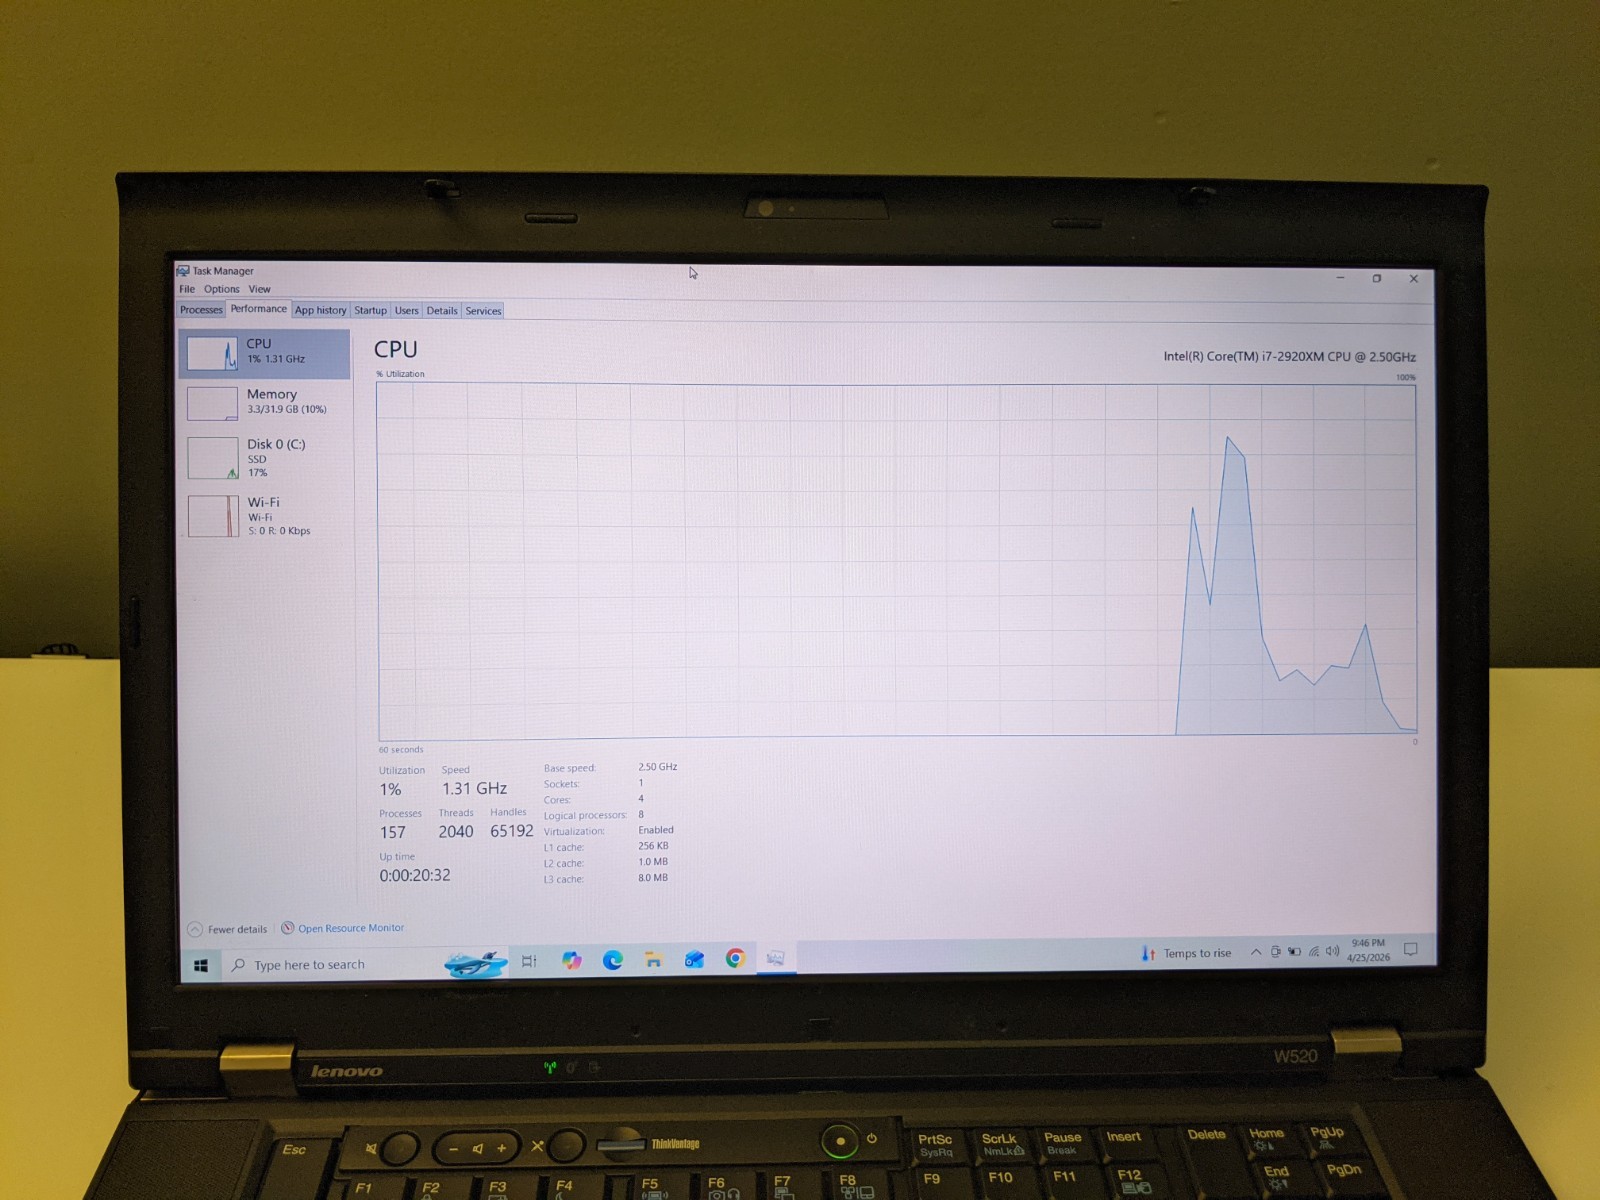Open Task View from the taskbar
This screenshot has width=1600, height=1200.
tap(529, 961)
